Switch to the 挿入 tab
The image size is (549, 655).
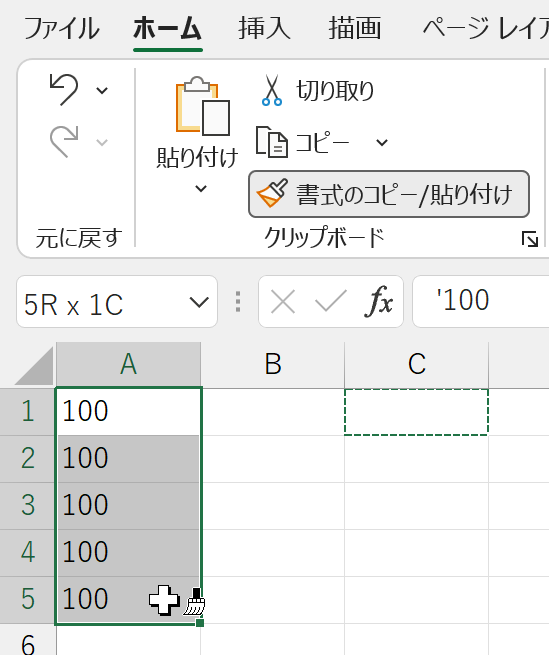coord(264,28)
